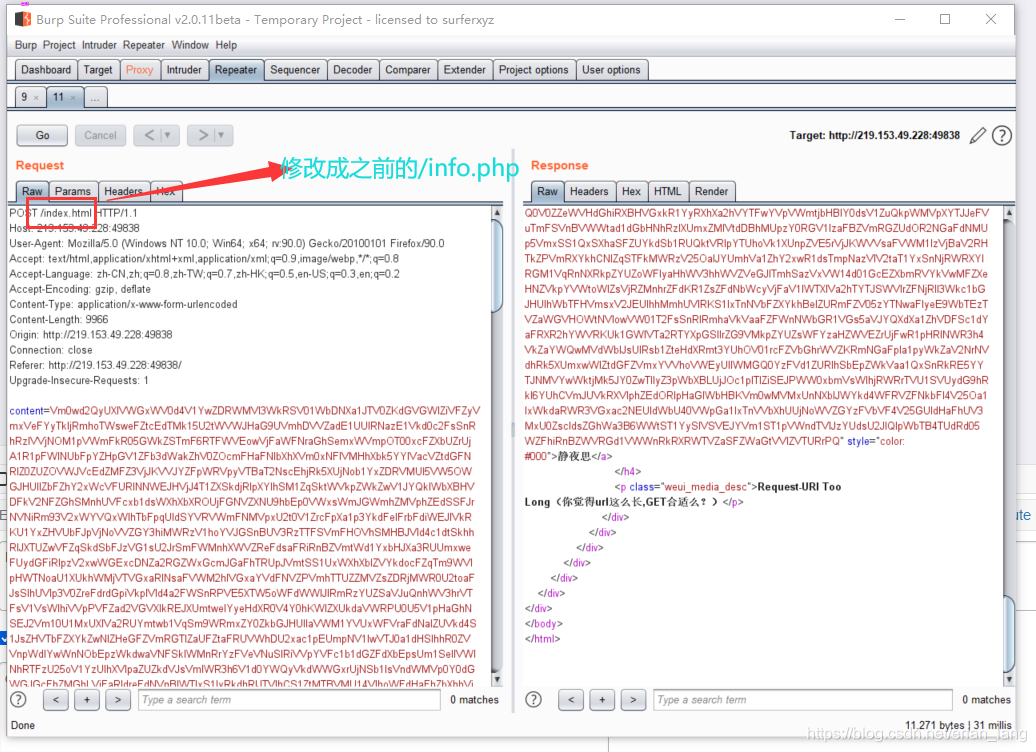Click the Content-Length: 9966 header line
This screenshot has width=1036, height=752.
(59, 320)
